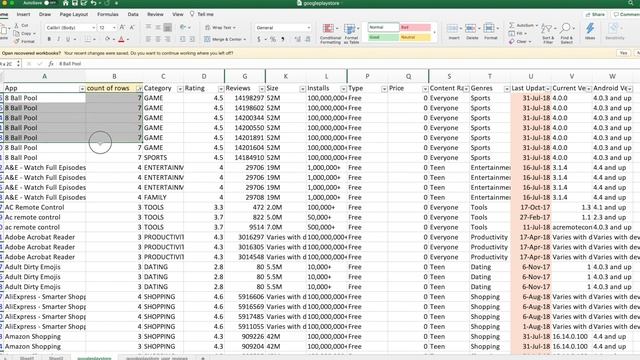
Task: Toggle right horizontal text alignment
Action: click(167, 39)
